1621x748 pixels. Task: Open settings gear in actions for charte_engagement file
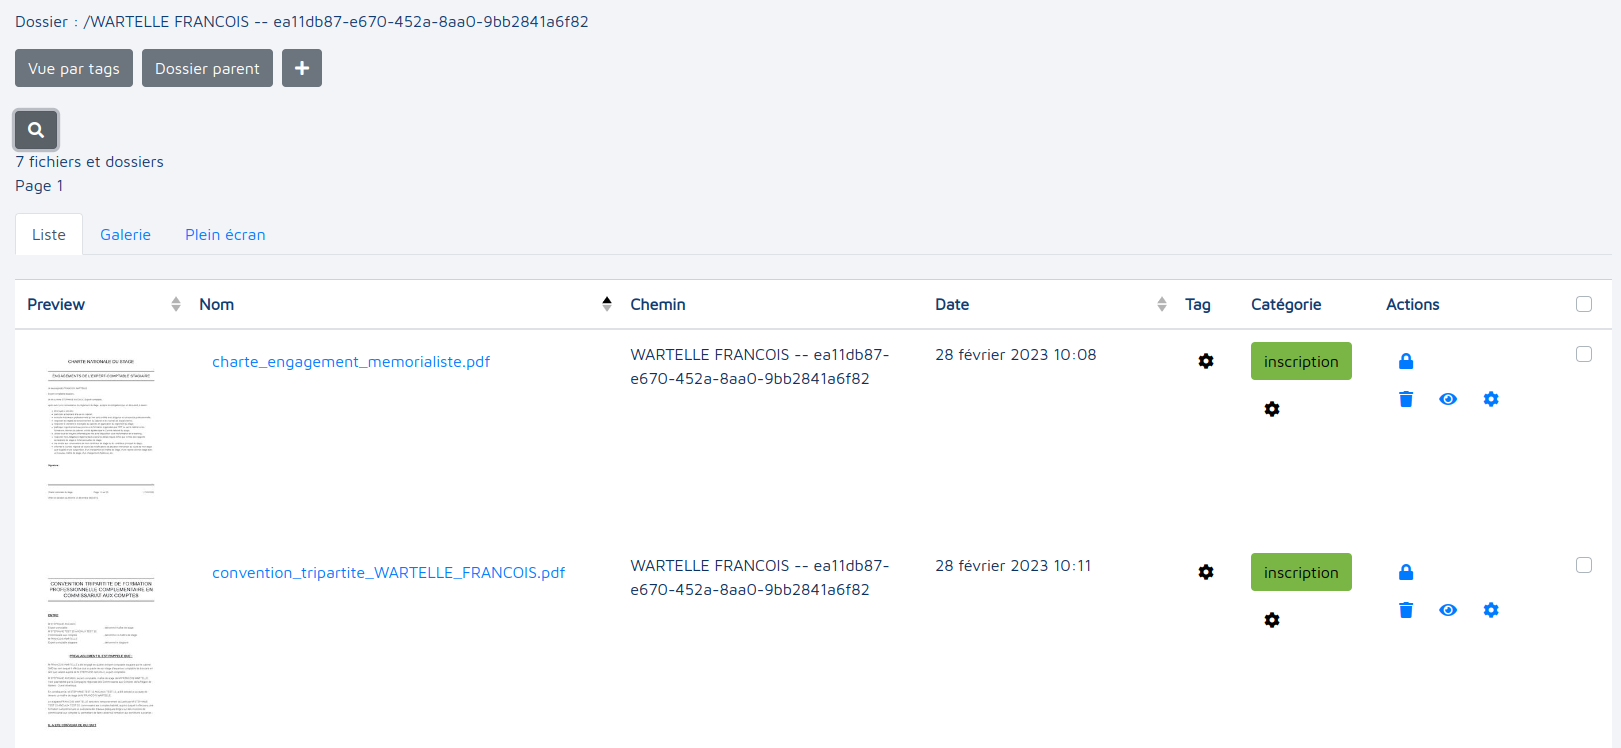tap(1490, 399)
